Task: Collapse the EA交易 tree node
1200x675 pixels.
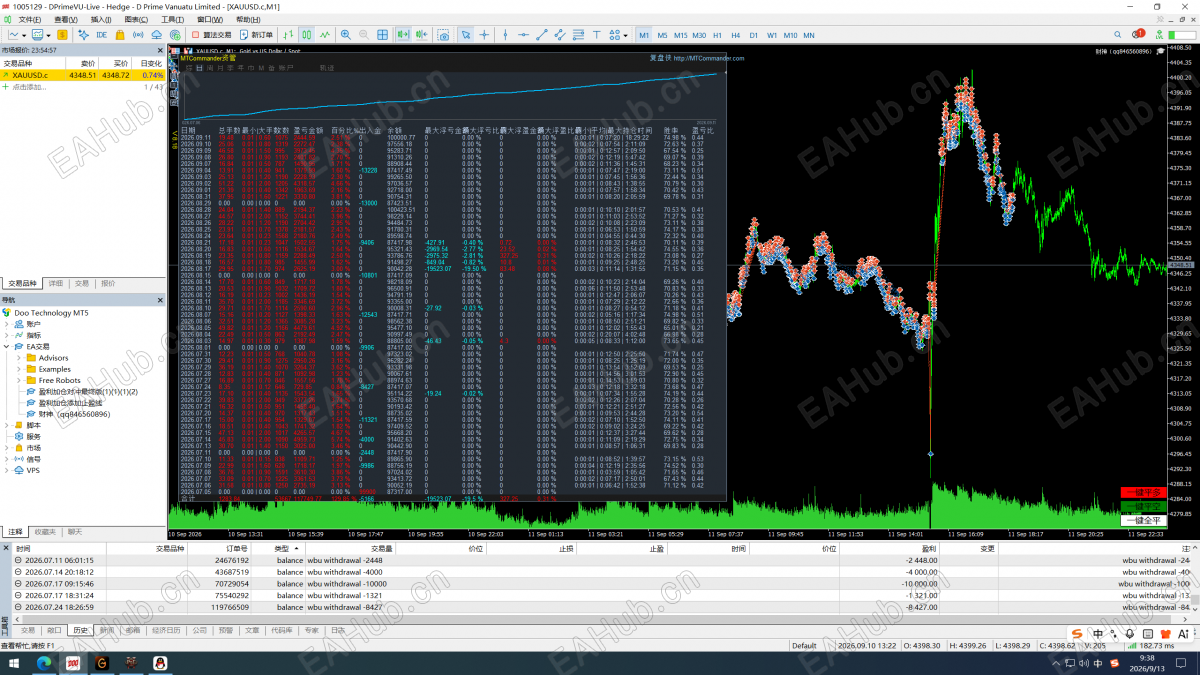Action: coord(7,346)
